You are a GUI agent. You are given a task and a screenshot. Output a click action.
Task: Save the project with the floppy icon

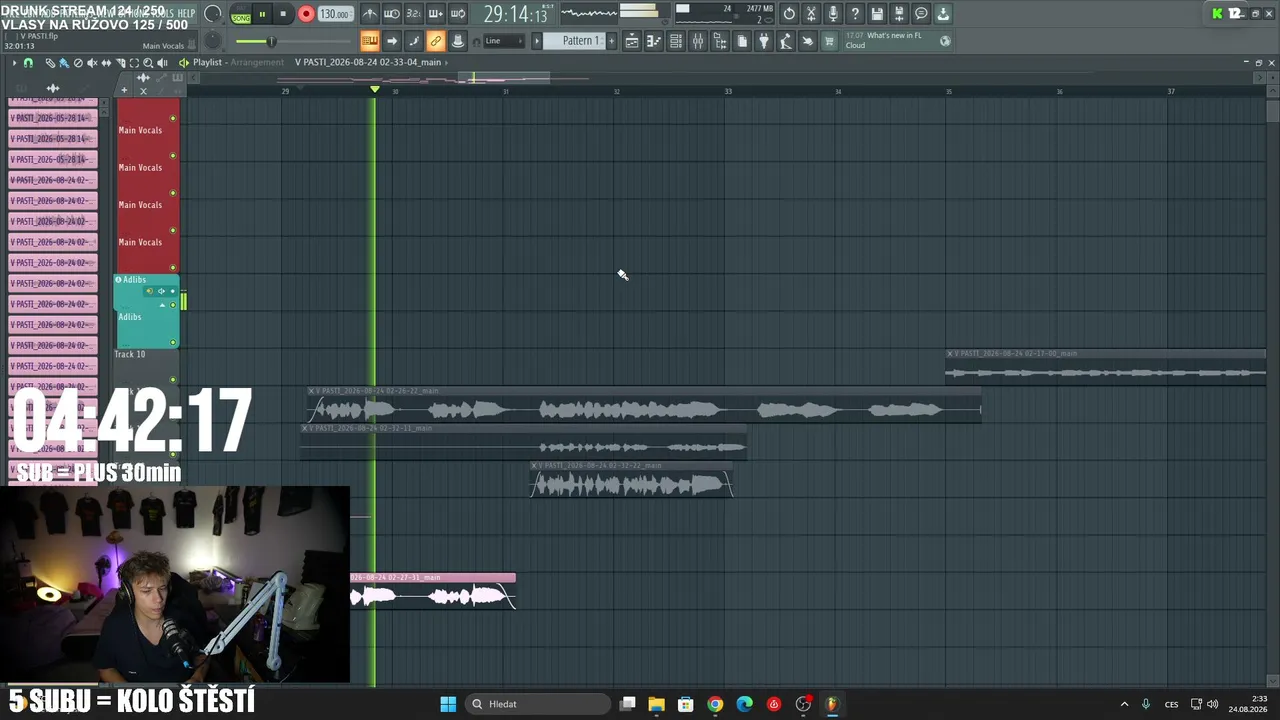pos(877,14)
